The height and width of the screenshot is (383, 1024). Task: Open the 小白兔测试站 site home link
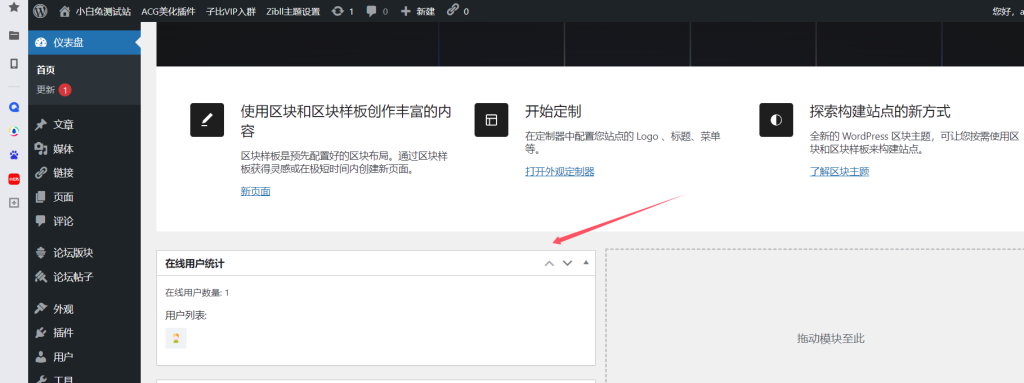(95, 11)
